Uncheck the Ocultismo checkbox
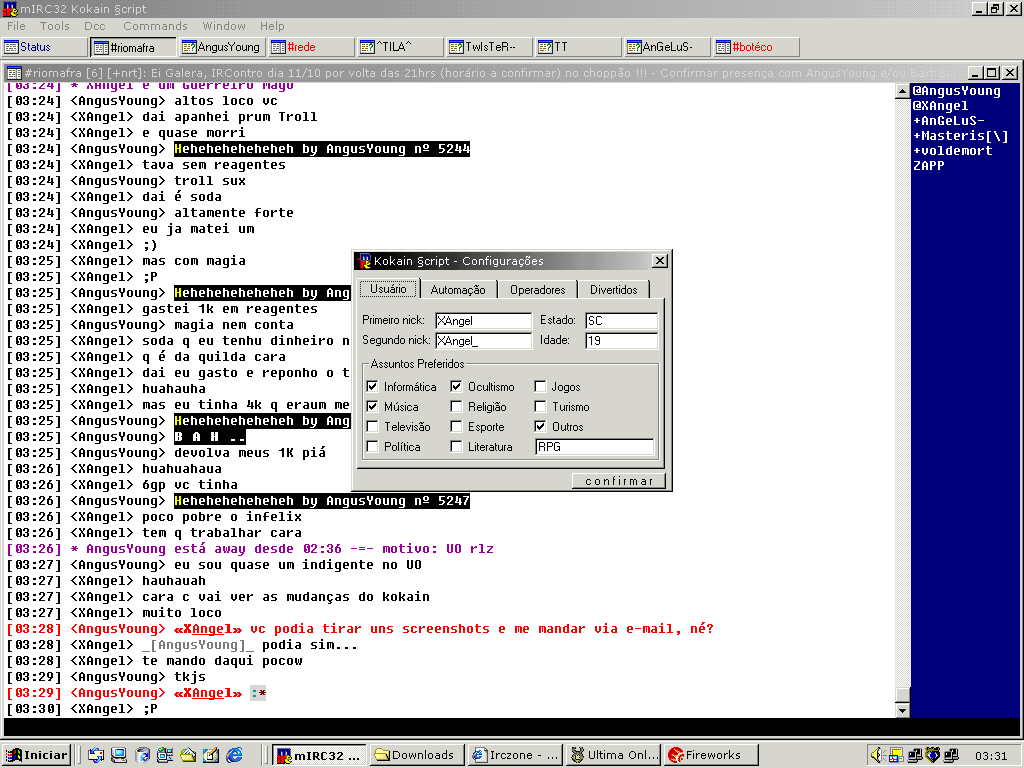Image resolution: width=1024 pixels, height=768 pixels. 456,387
